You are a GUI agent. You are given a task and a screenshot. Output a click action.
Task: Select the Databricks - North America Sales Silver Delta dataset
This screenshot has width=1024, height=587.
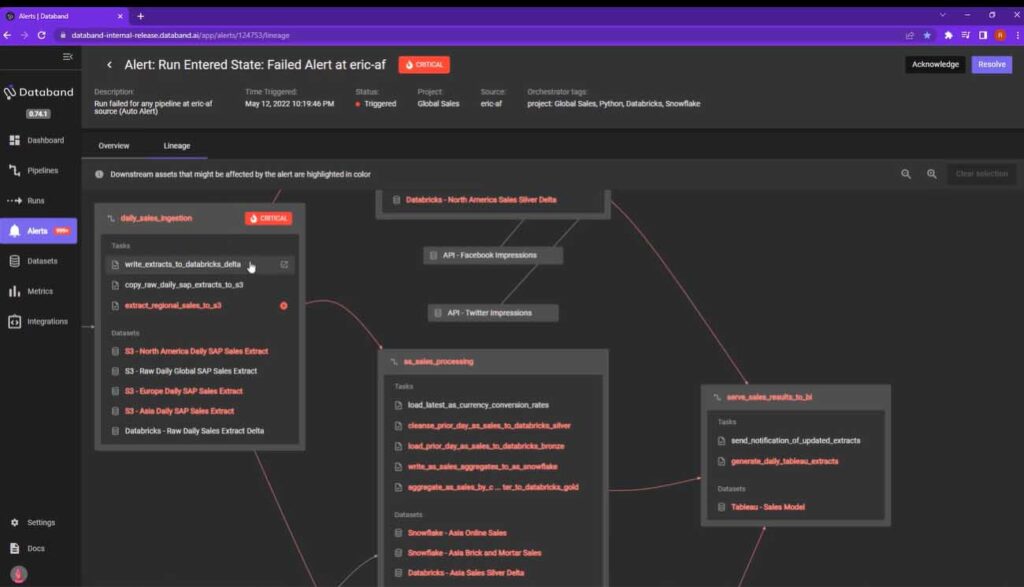coord(481,200)
